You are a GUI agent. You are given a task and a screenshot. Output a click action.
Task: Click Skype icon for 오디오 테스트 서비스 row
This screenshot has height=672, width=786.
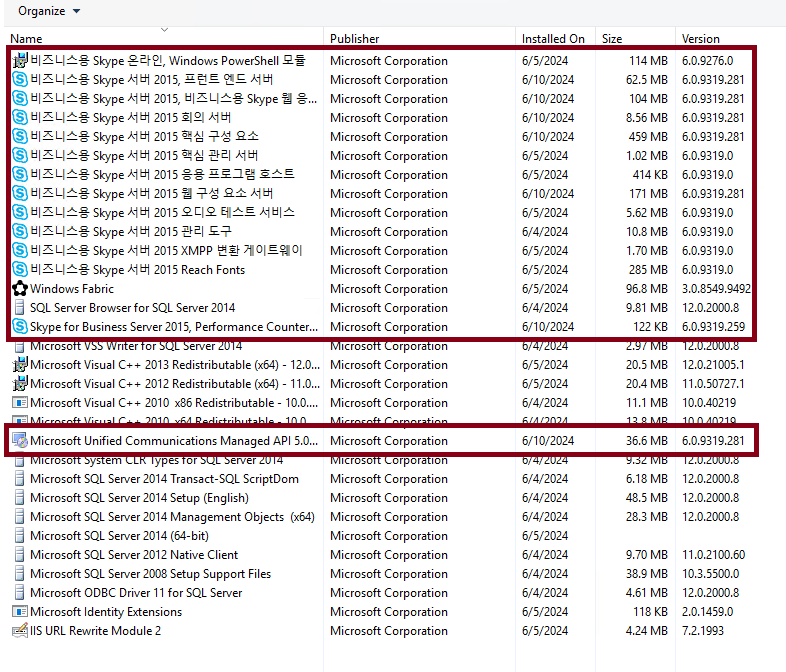(20, 213)
